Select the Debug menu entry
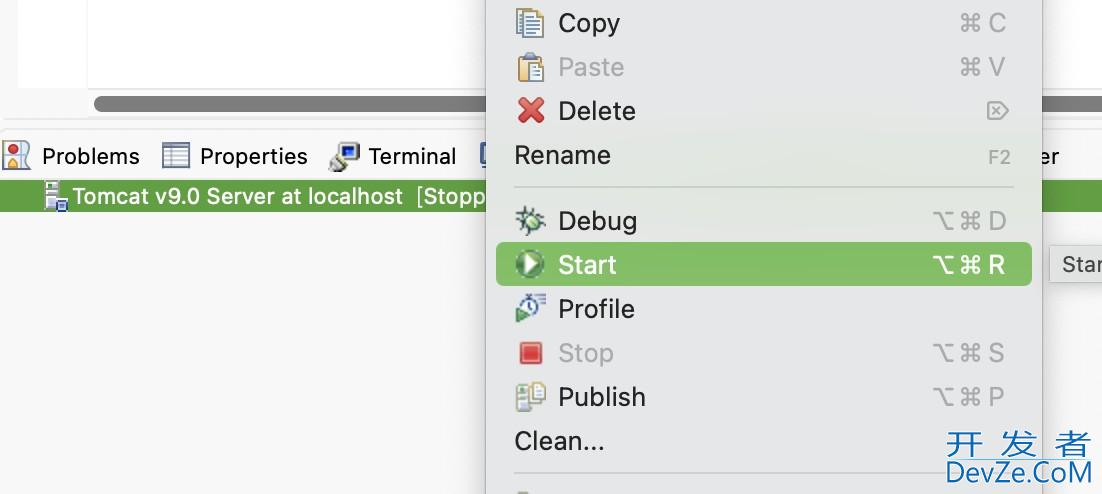 pyautogui.click(x=597, y=221)
